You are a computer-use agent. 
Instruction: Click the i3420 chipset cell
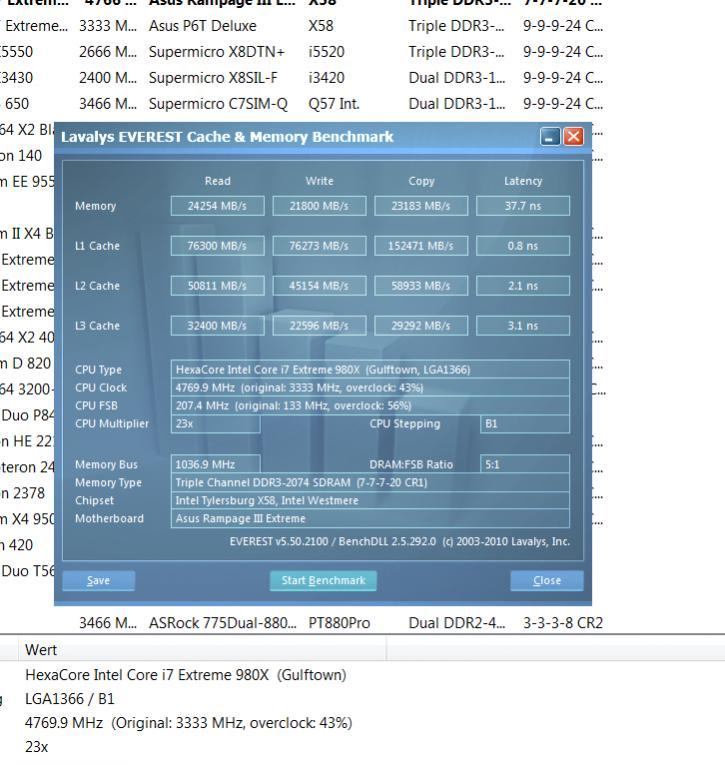pyautogui.click(x=326, y=78)
